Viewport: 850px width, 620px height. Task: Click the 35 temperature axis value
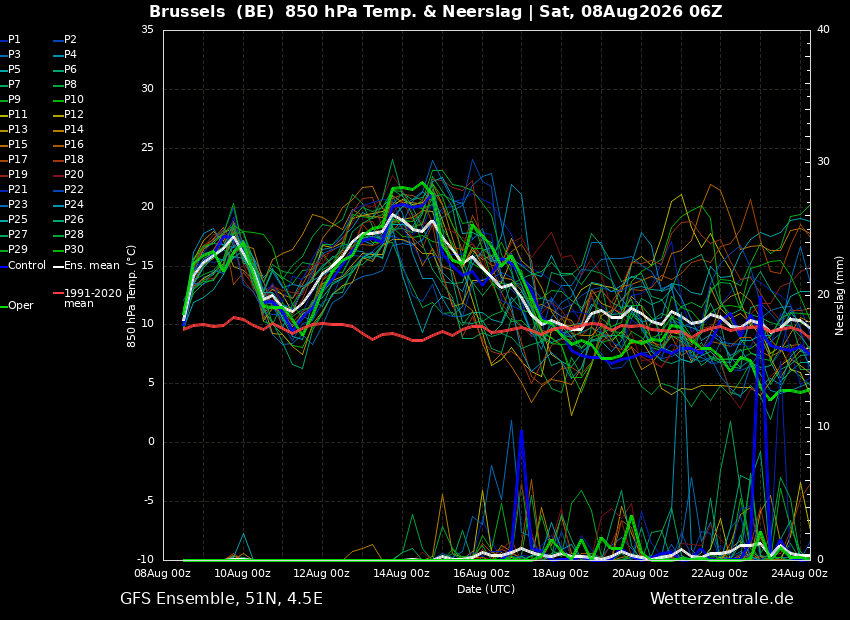point(147,30)
